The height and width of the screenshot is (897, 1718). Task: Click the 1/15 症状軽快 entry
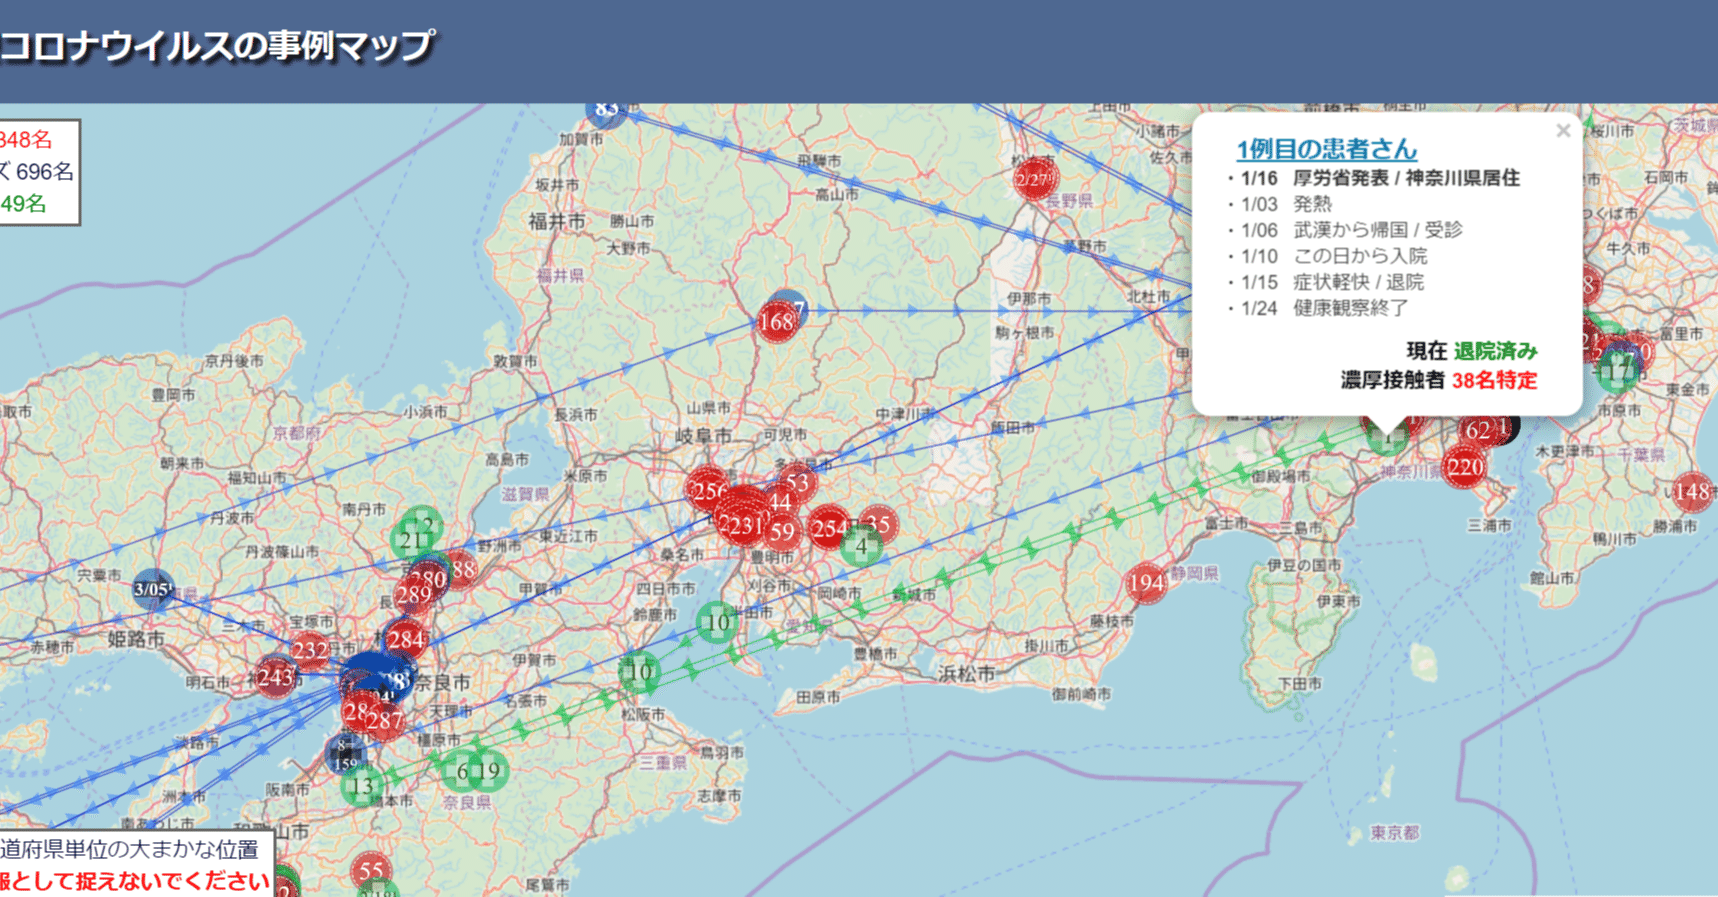tap(1332, 282)
